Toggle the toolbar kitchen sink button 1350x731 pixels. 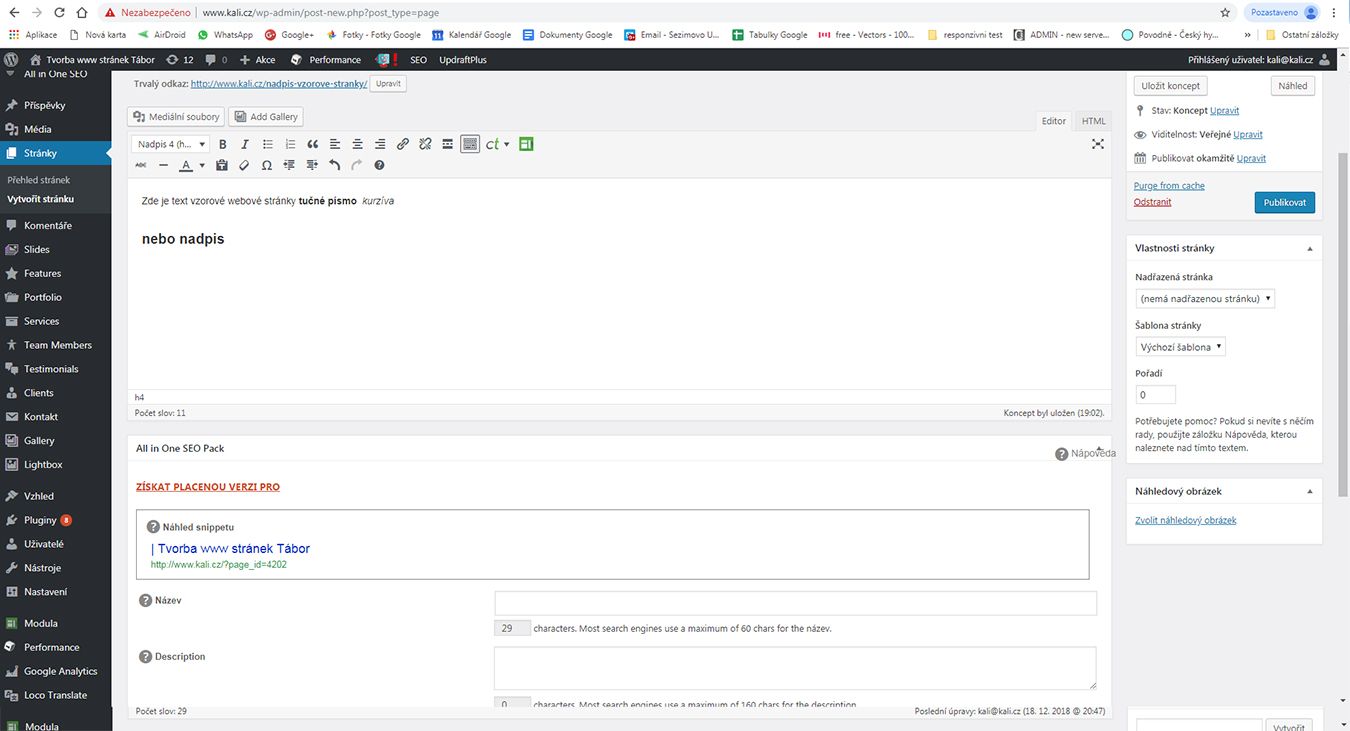tap(470, 144)
